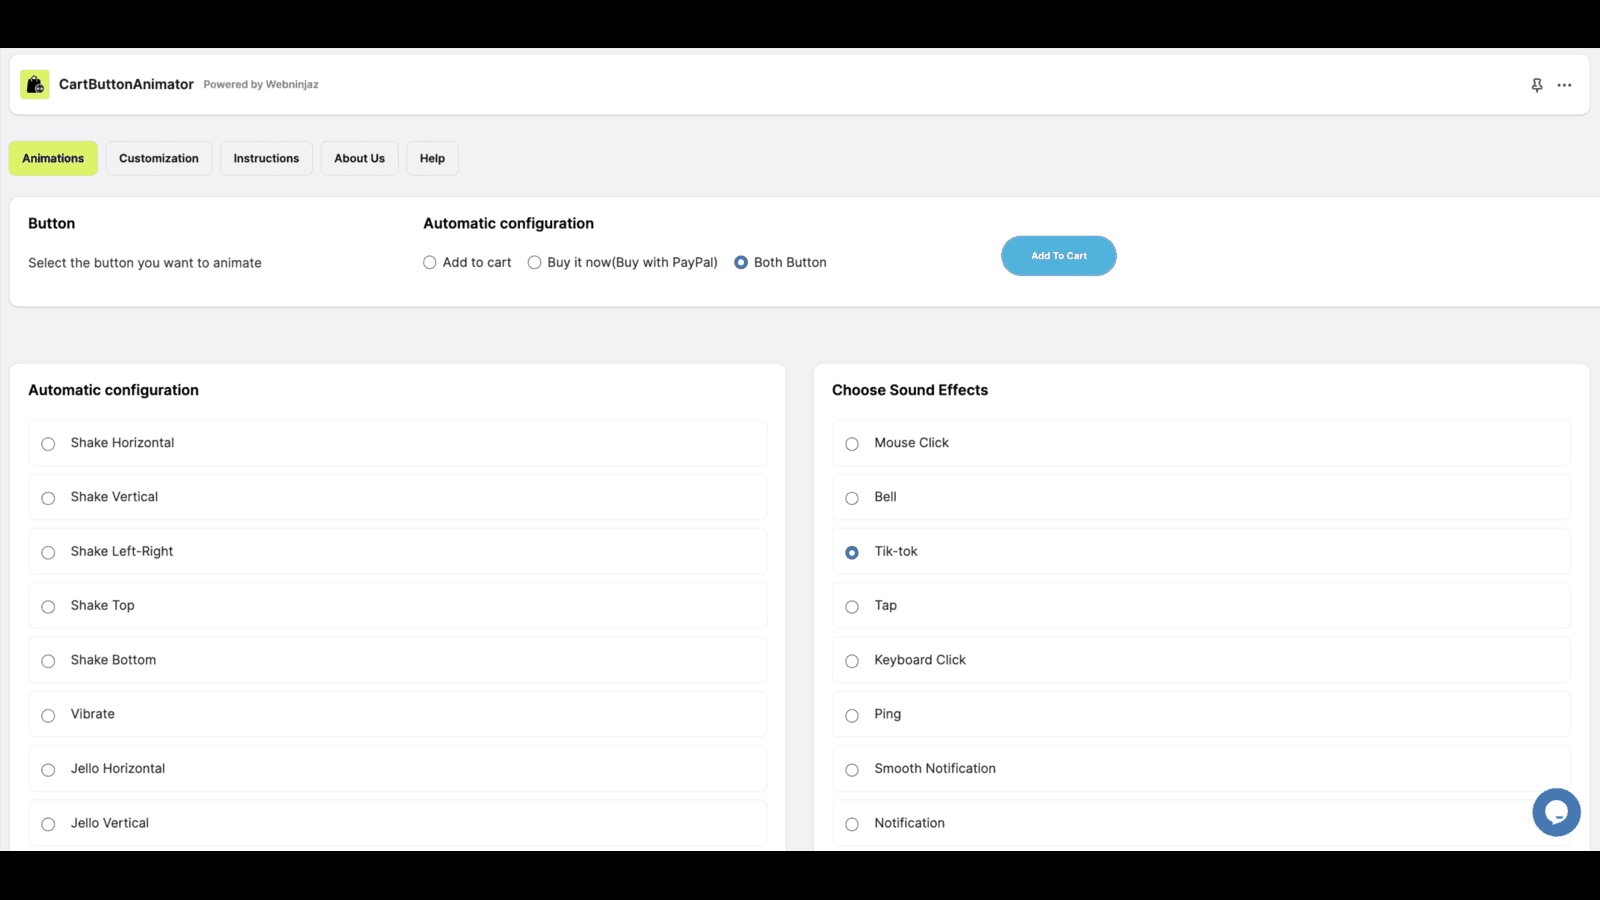Image resolution: width=1600 pixels, height=900 pixels.
Task: Pin the app using the pin icon
Action: click(1537, 85)
